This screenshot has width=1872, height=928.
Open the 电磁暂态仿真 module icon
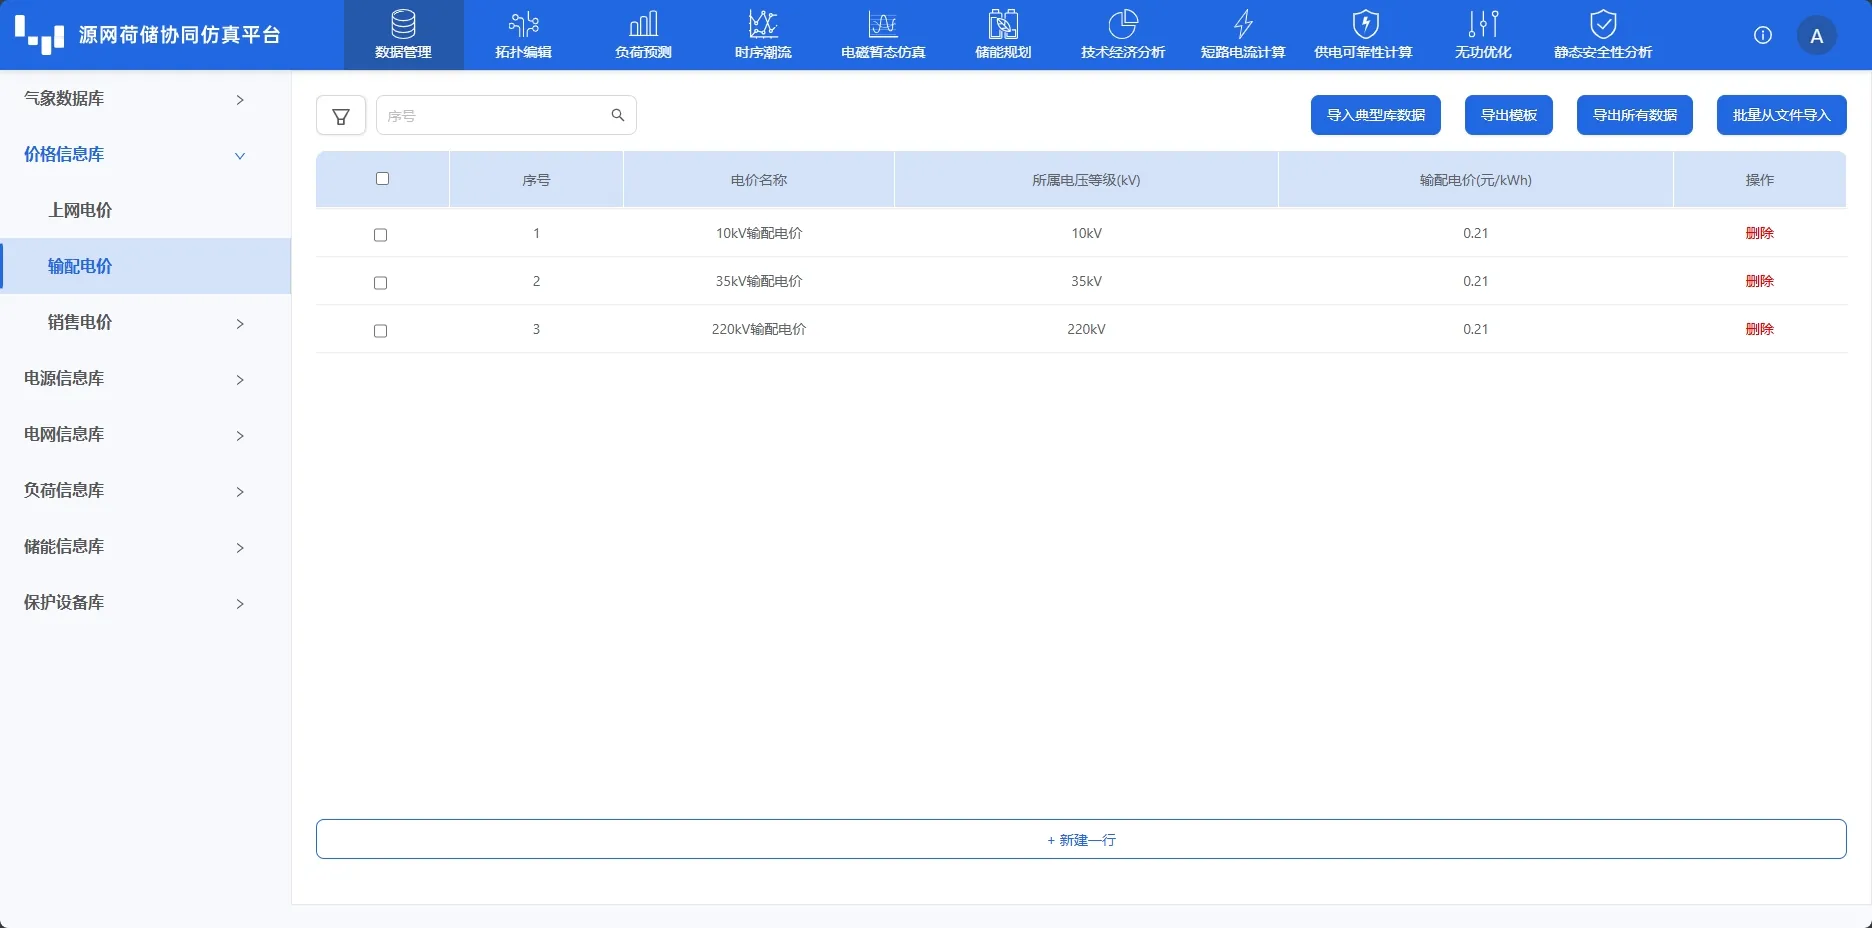pos(883,24)
